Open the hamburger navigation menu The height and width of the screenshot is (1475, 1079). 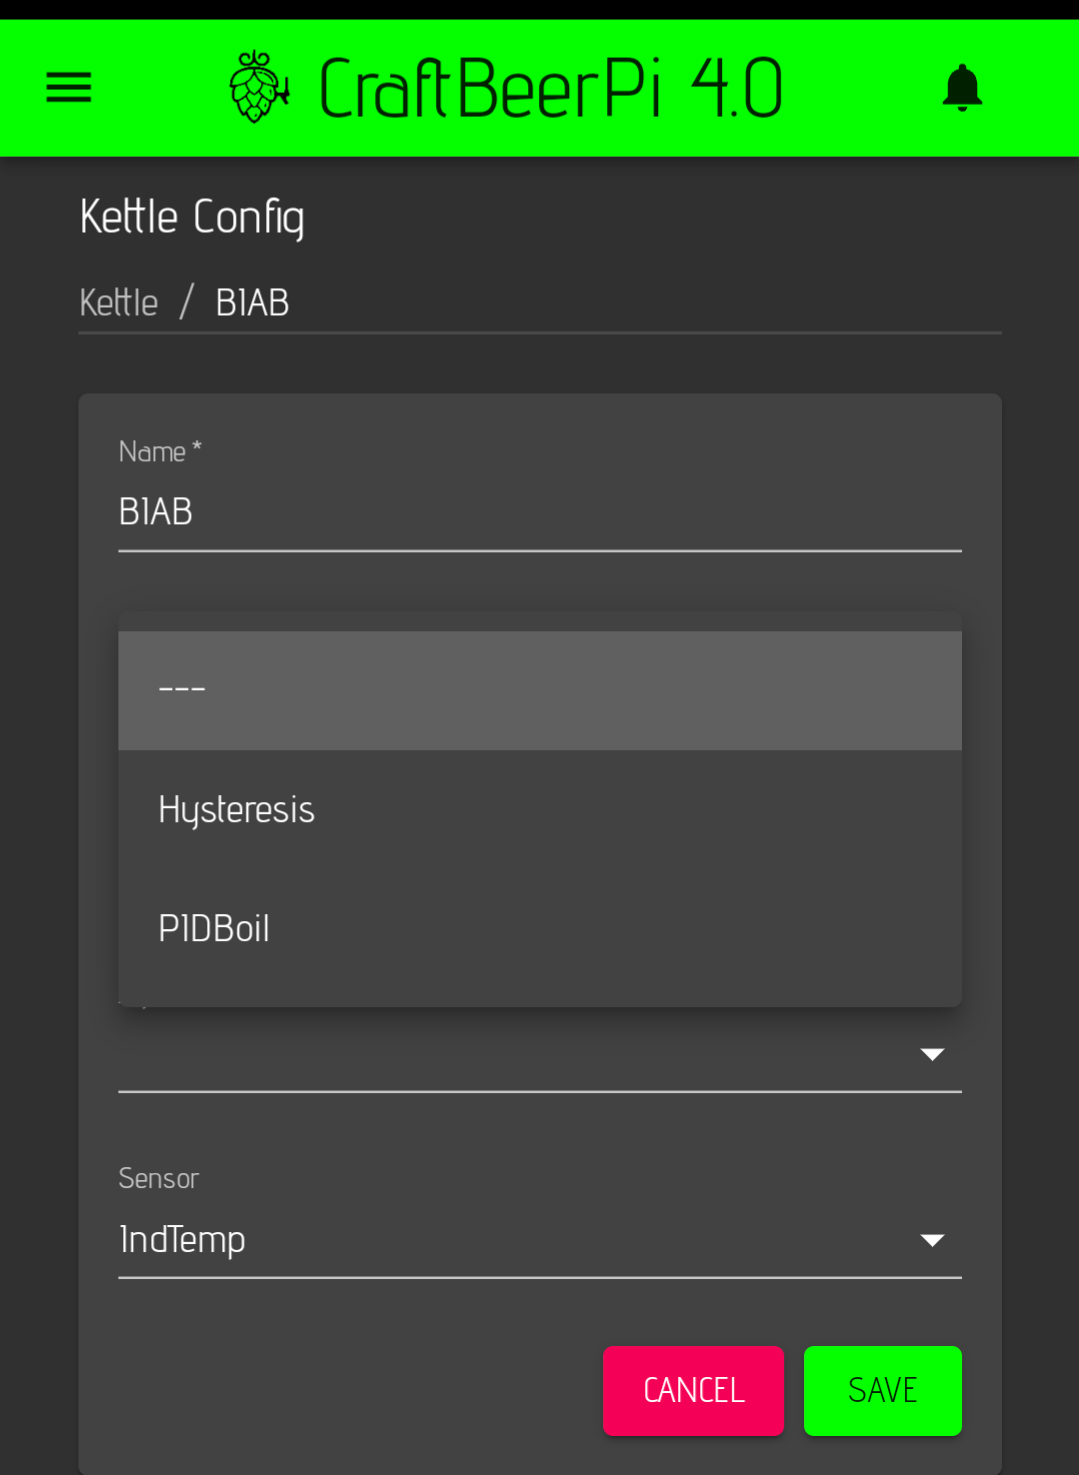(68, 88)
